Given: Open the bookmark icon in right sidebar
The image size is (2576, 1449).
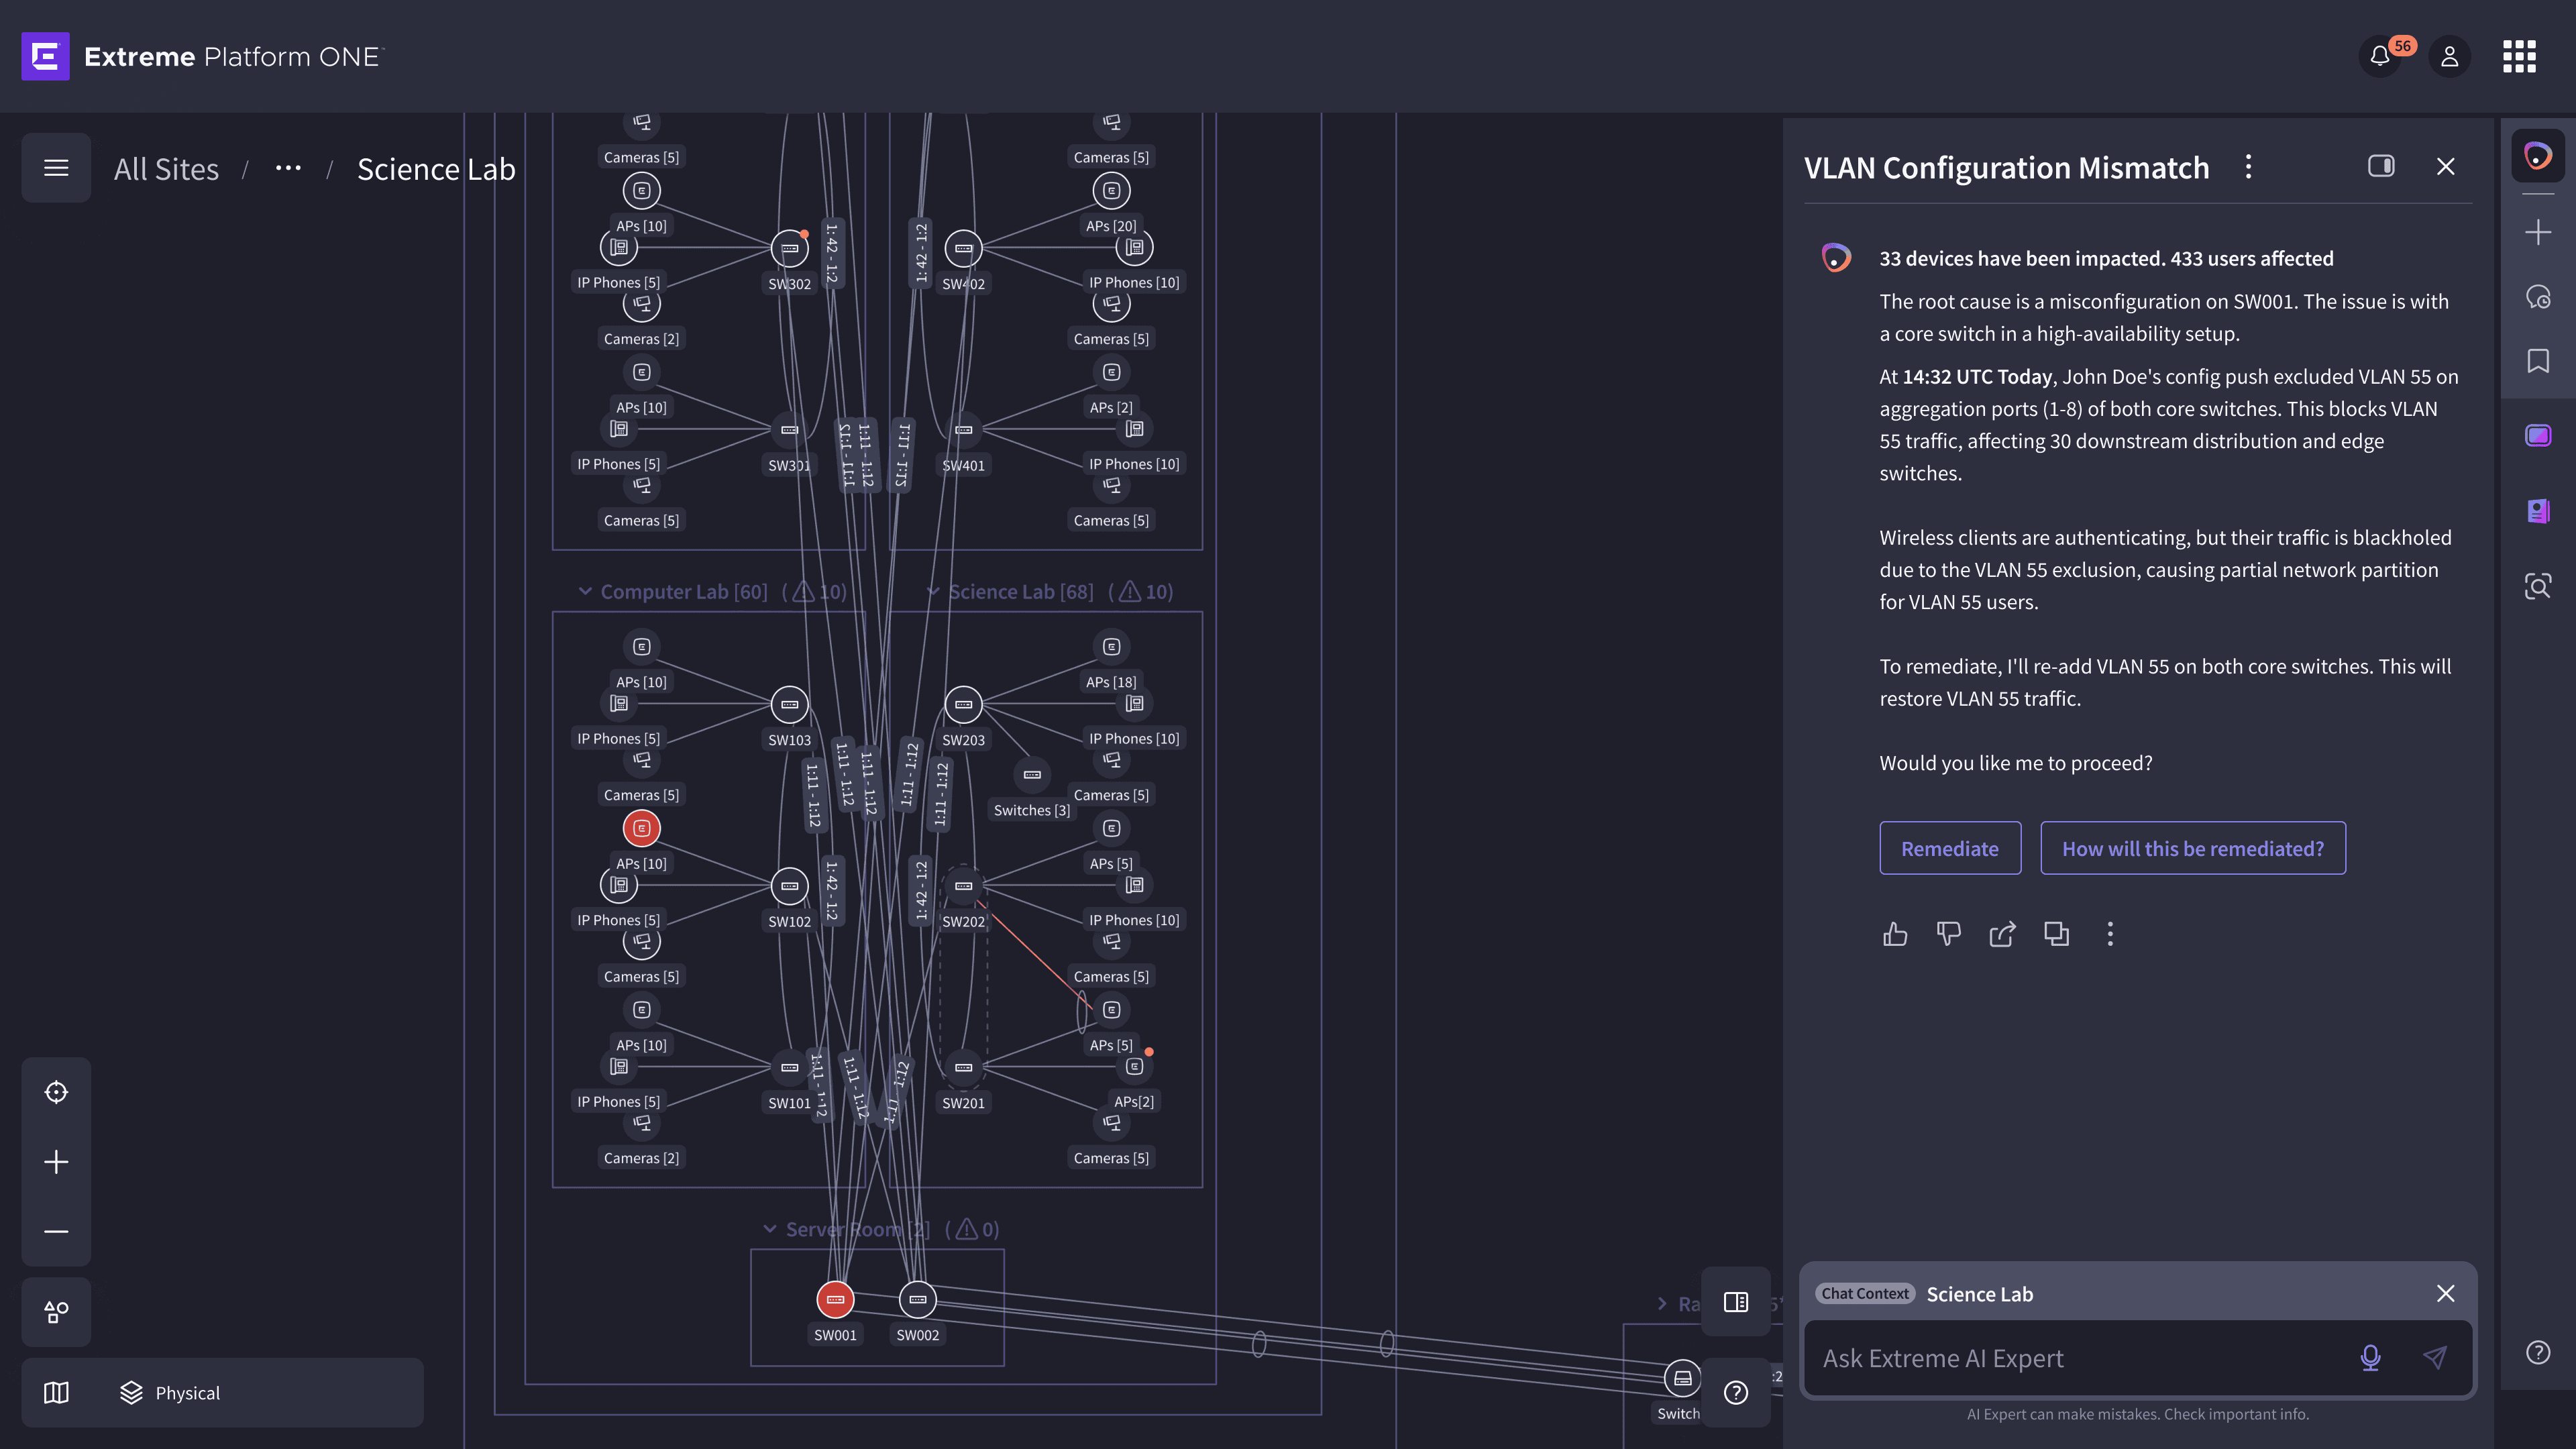Looking at the screenshot, I should pyautogui.click(x=2538, y=361).
